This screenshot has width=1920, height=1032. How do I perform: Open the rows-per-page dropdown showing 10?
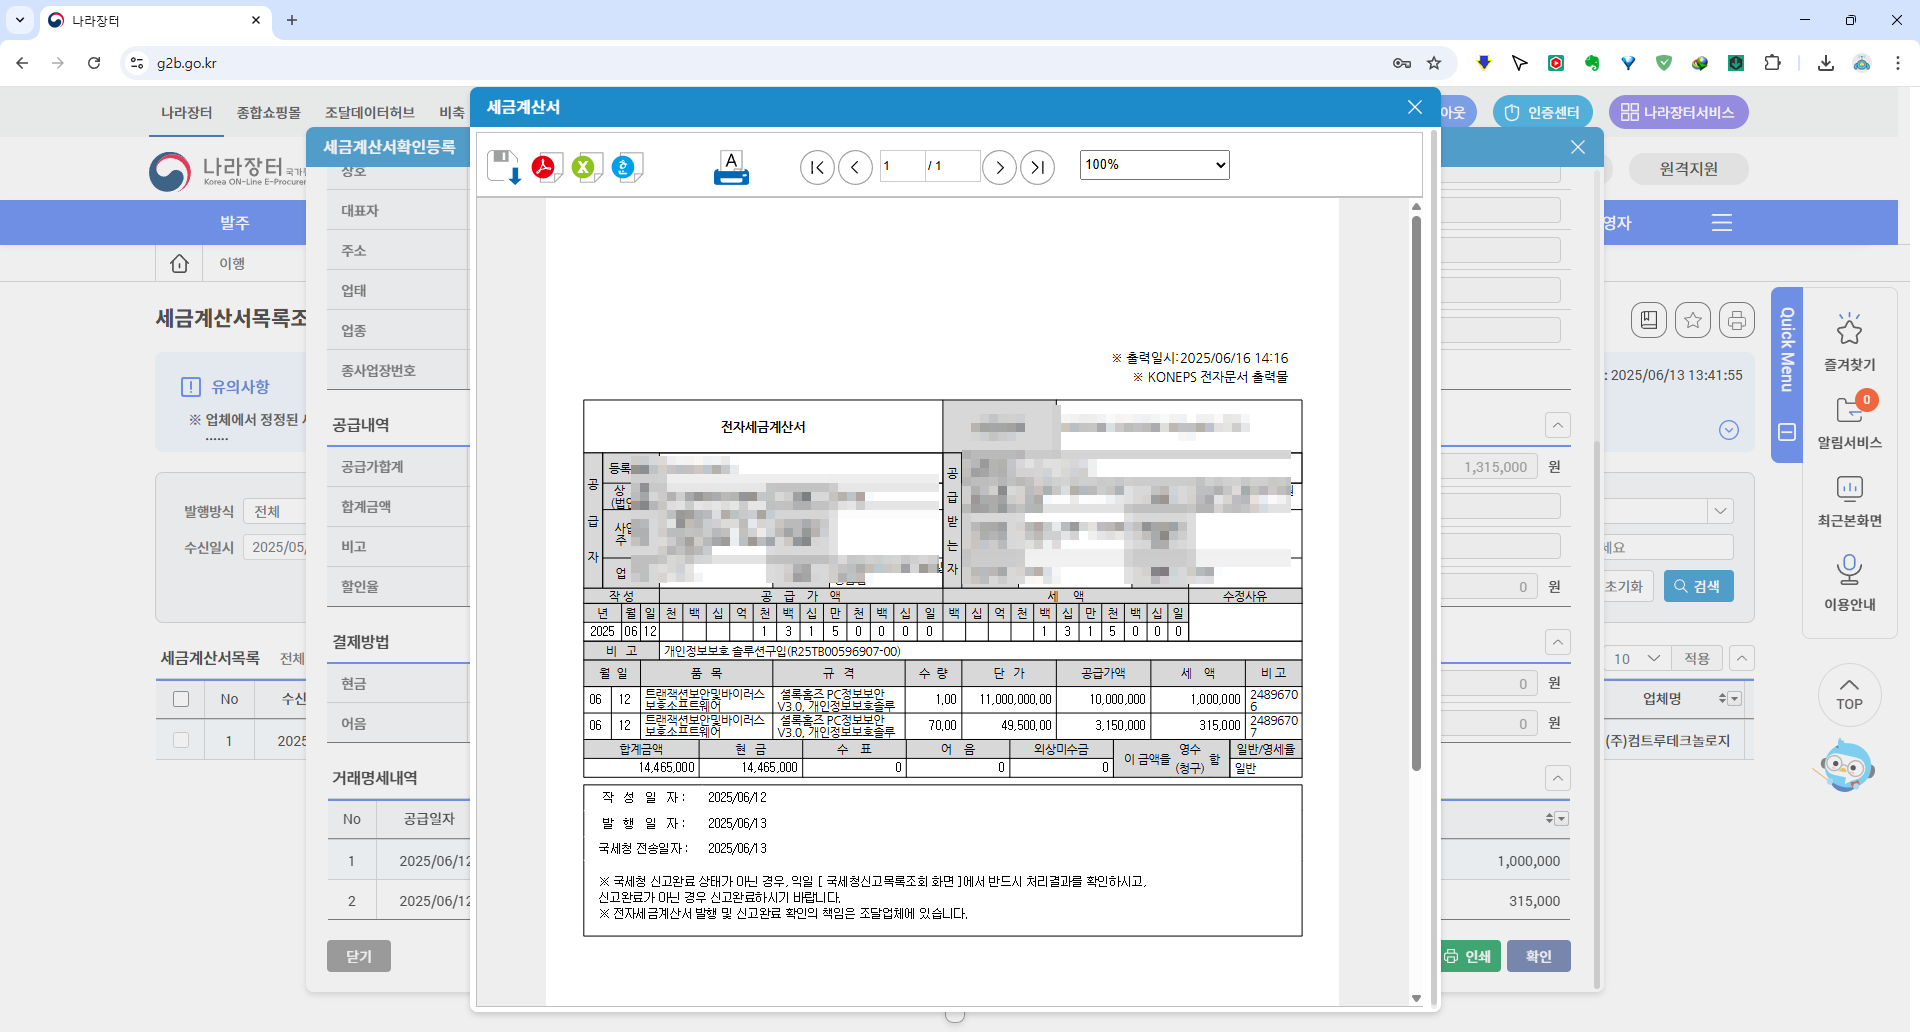point(1636,658)
